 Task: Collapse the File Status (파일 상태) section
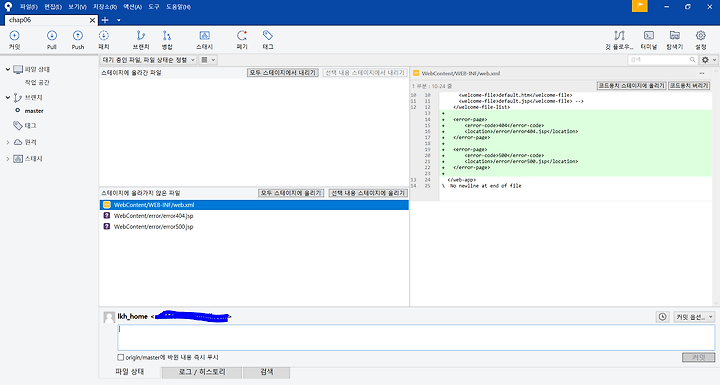coord(8,69)
